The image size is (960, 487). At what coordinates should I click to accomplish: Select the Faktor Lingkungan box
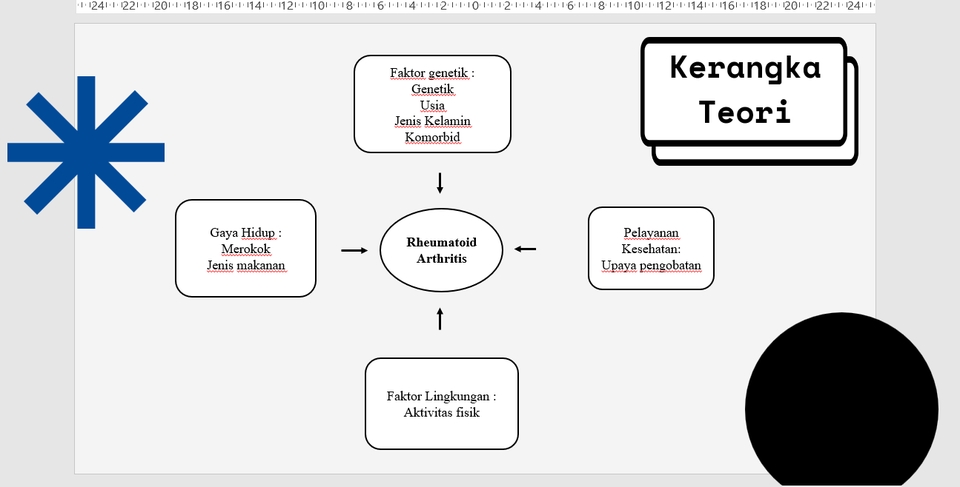pos(441,404)
